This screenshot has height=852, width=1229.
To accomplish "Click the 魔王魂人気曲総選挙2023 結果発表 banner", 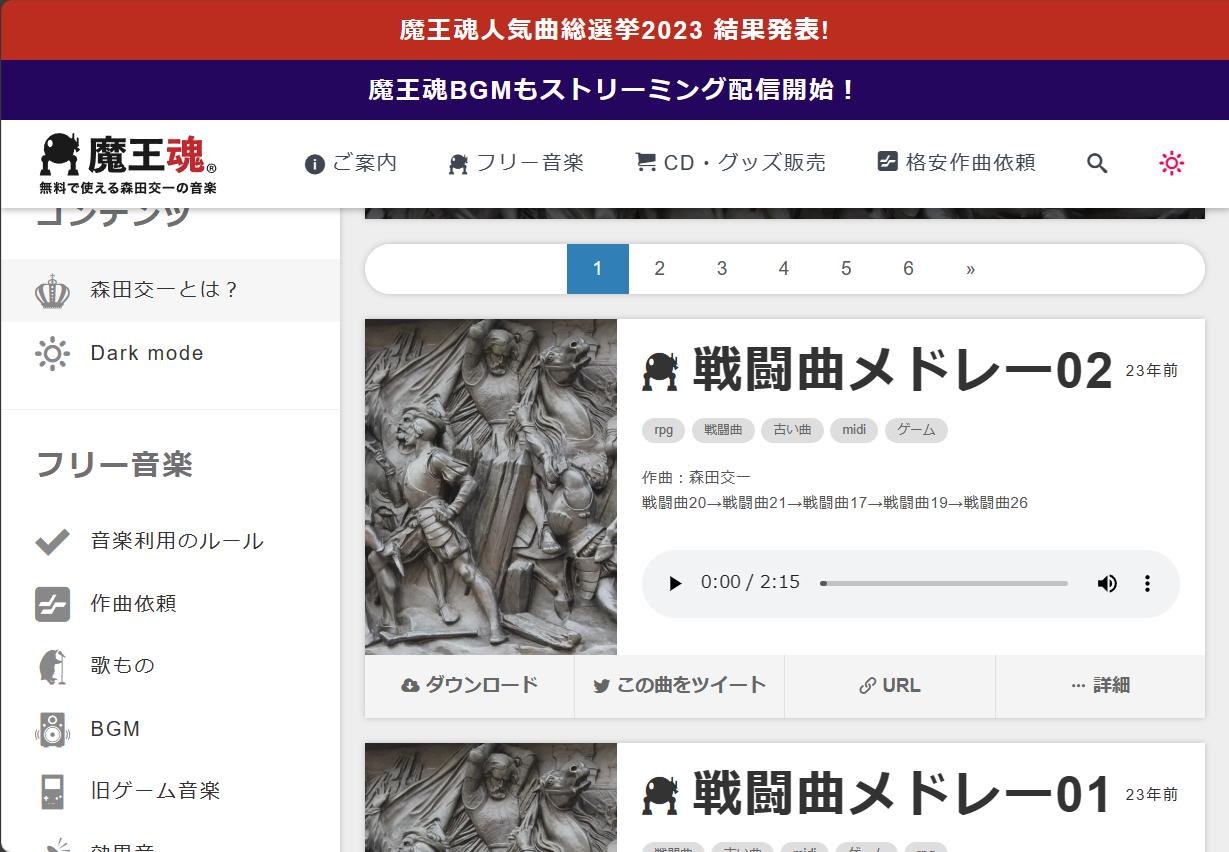I will coord(614,30).
